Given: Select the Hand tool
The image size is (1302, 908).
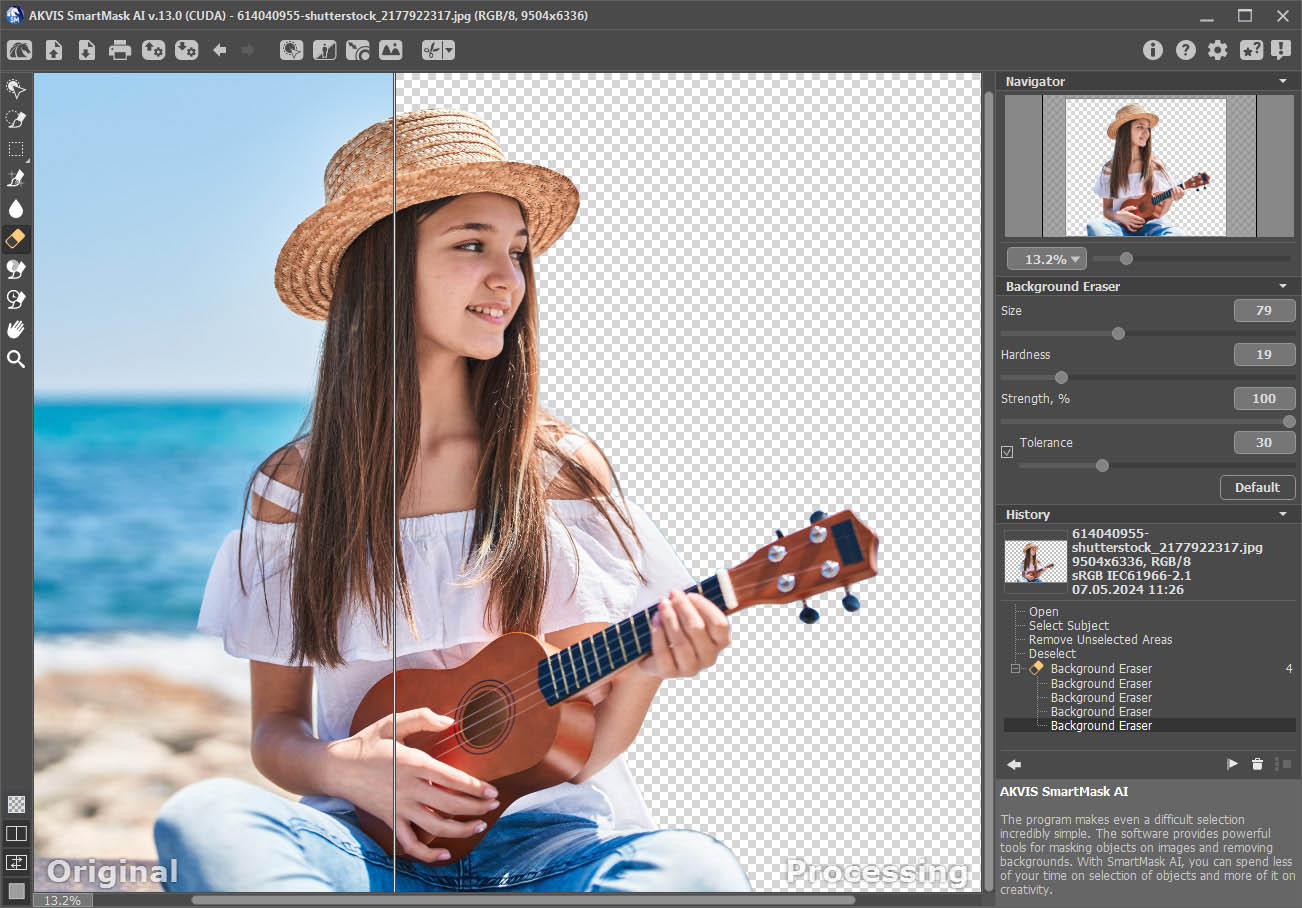Looking at the screenshot, I should tap(16, 329).
